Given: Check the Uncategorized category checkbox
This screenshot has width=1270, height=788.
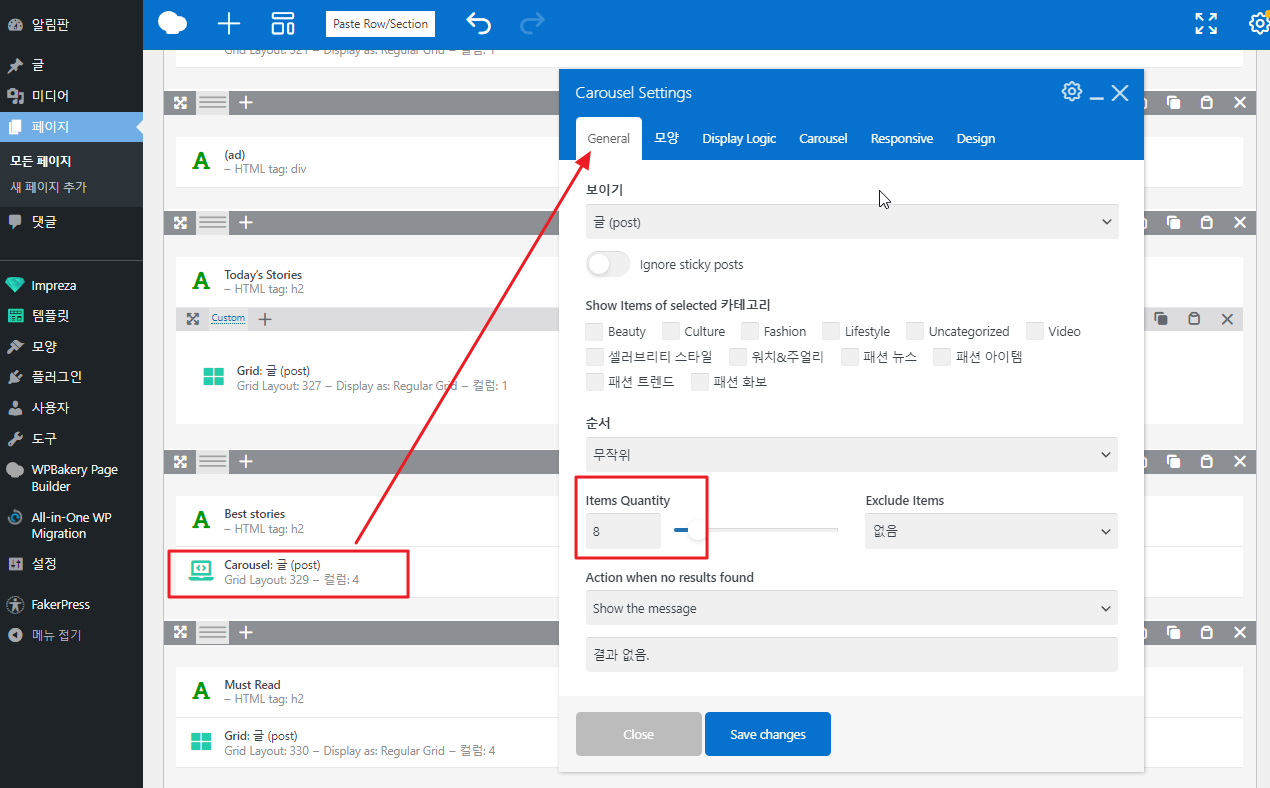Looking at the screenshot, I should click(915, 331).
